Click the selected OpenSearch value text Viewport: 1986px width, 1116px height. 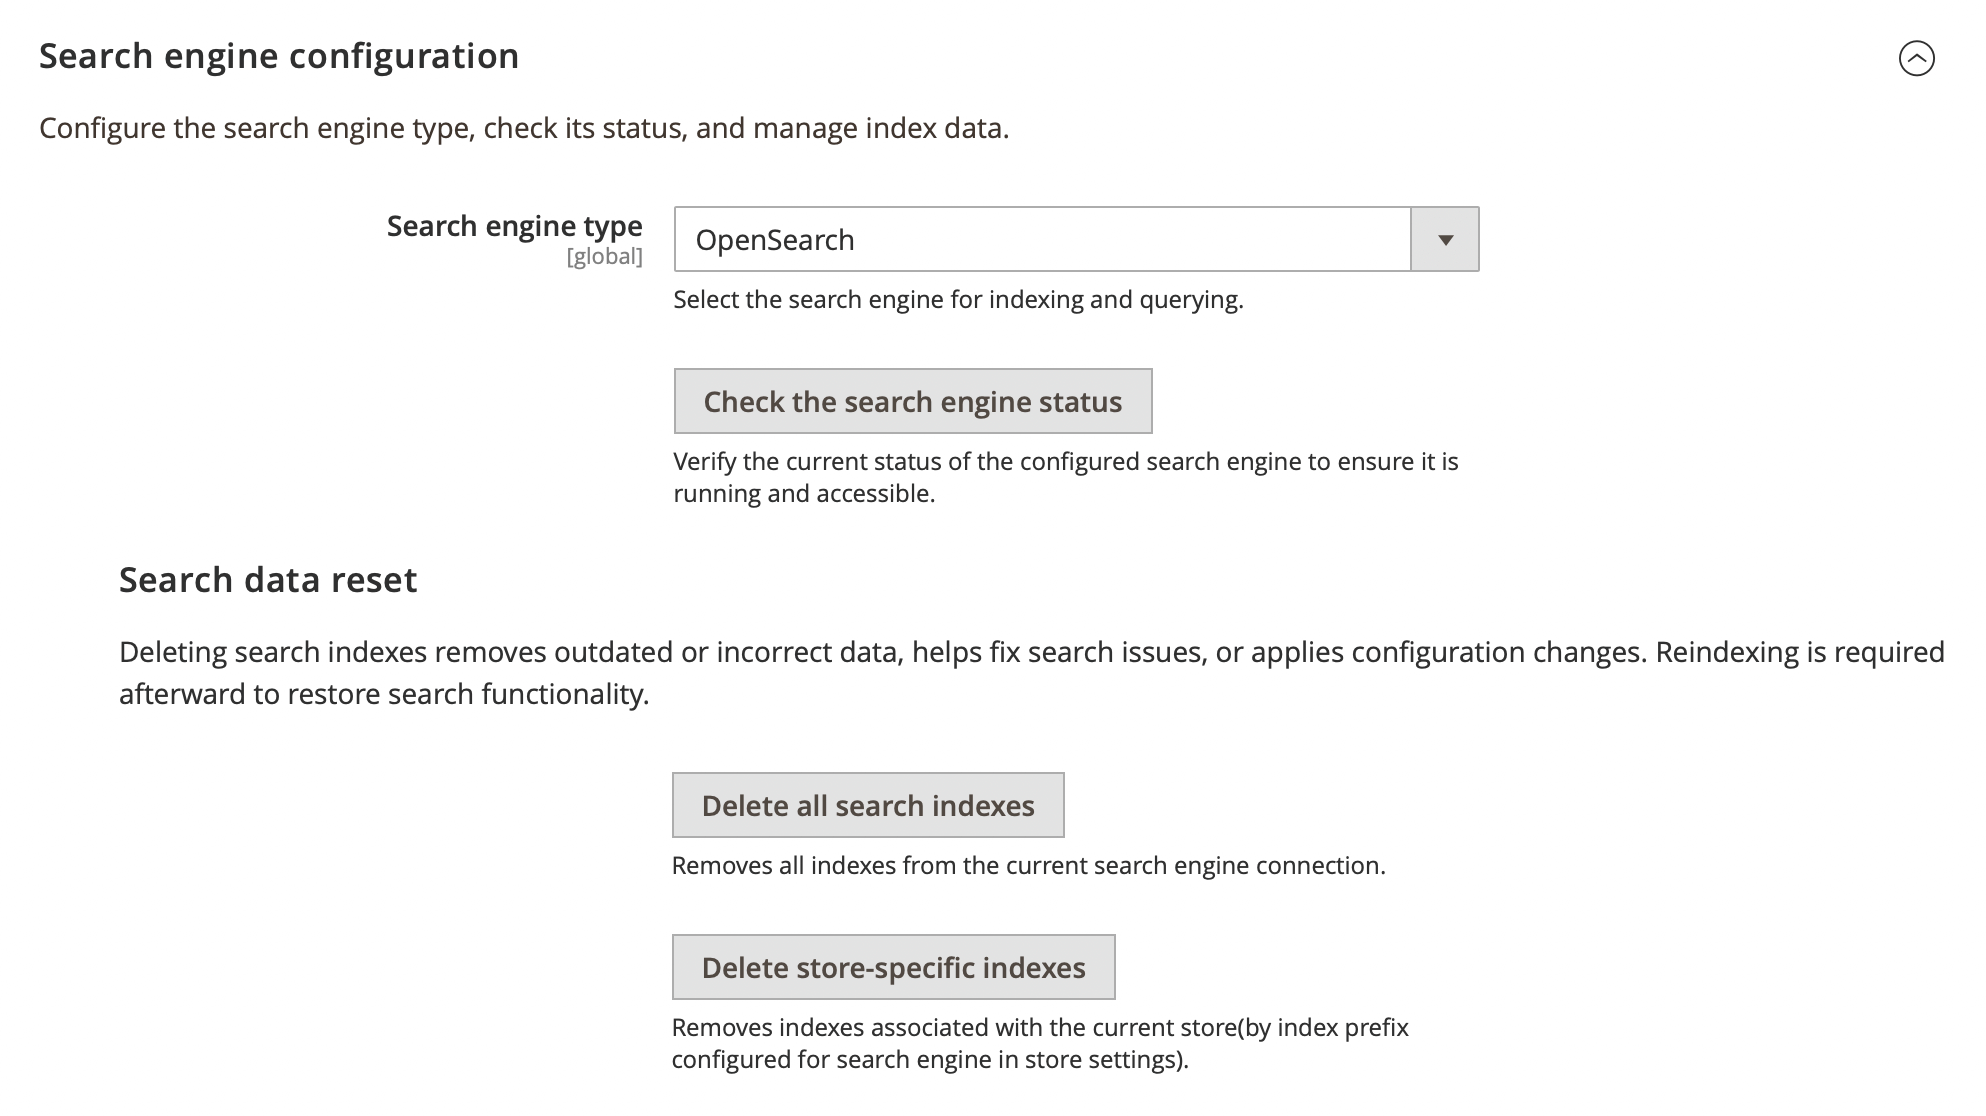(775, 240)
